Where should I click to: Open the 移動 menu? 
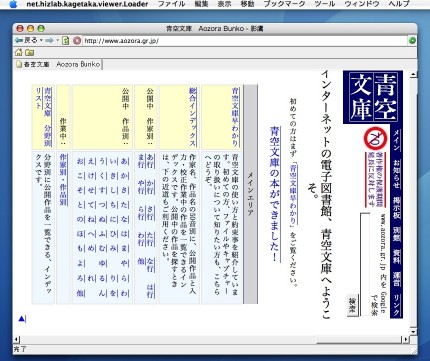click(247, 4)
